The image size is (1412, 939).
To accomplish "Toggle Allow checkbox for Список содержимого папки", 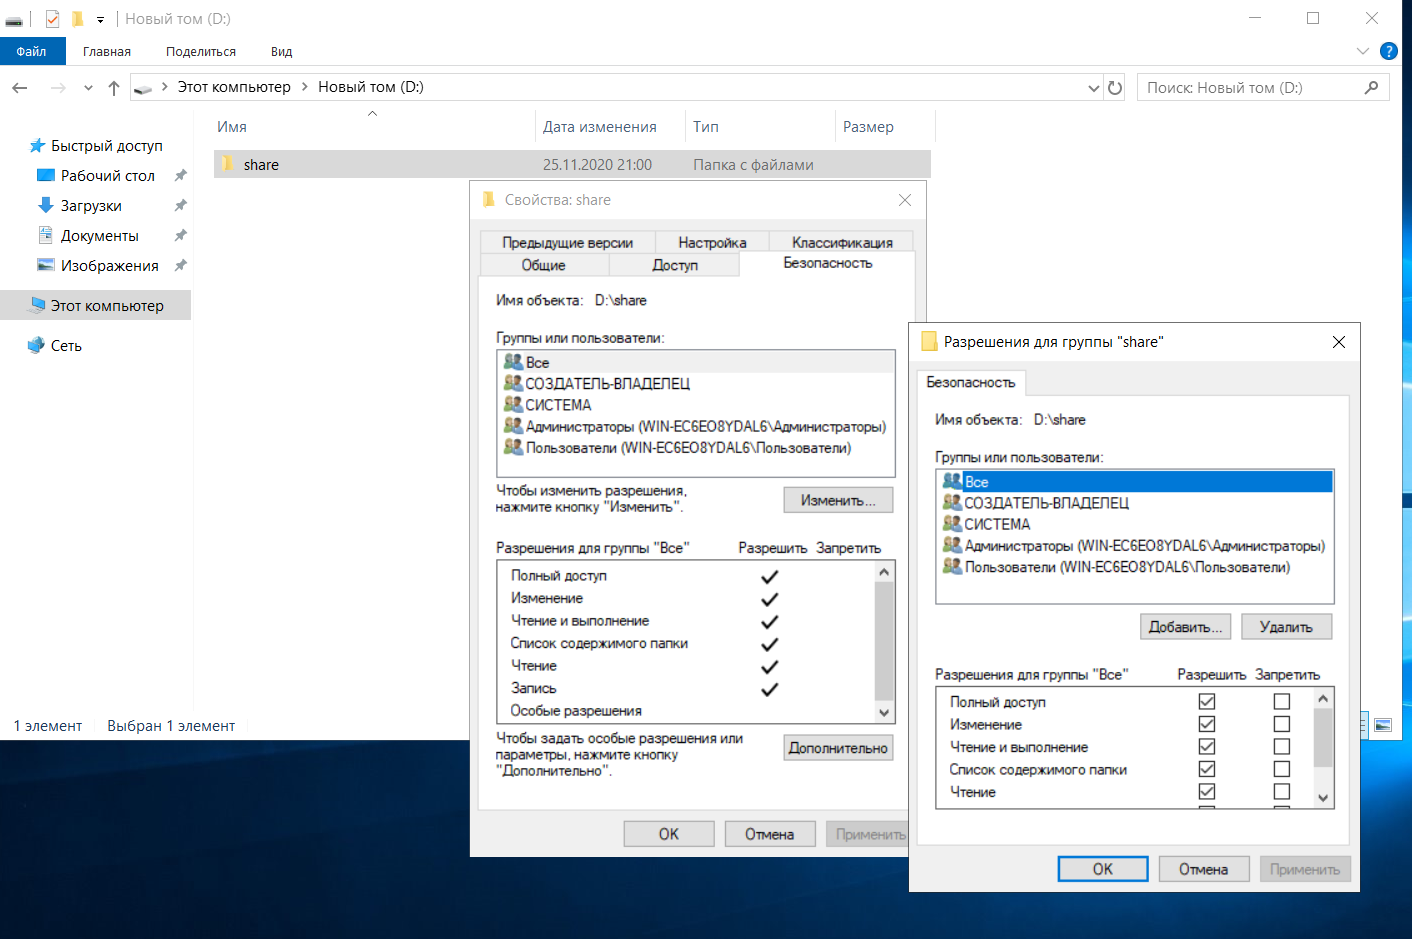I will pos(1207,769).
